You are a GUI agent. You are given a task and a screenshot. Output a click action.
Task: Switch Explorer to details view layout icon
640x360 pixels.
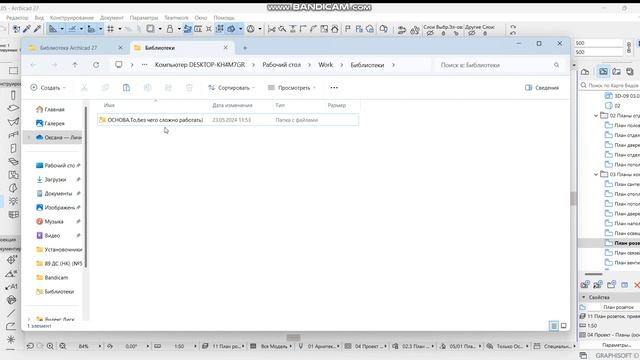pos(554,326)
